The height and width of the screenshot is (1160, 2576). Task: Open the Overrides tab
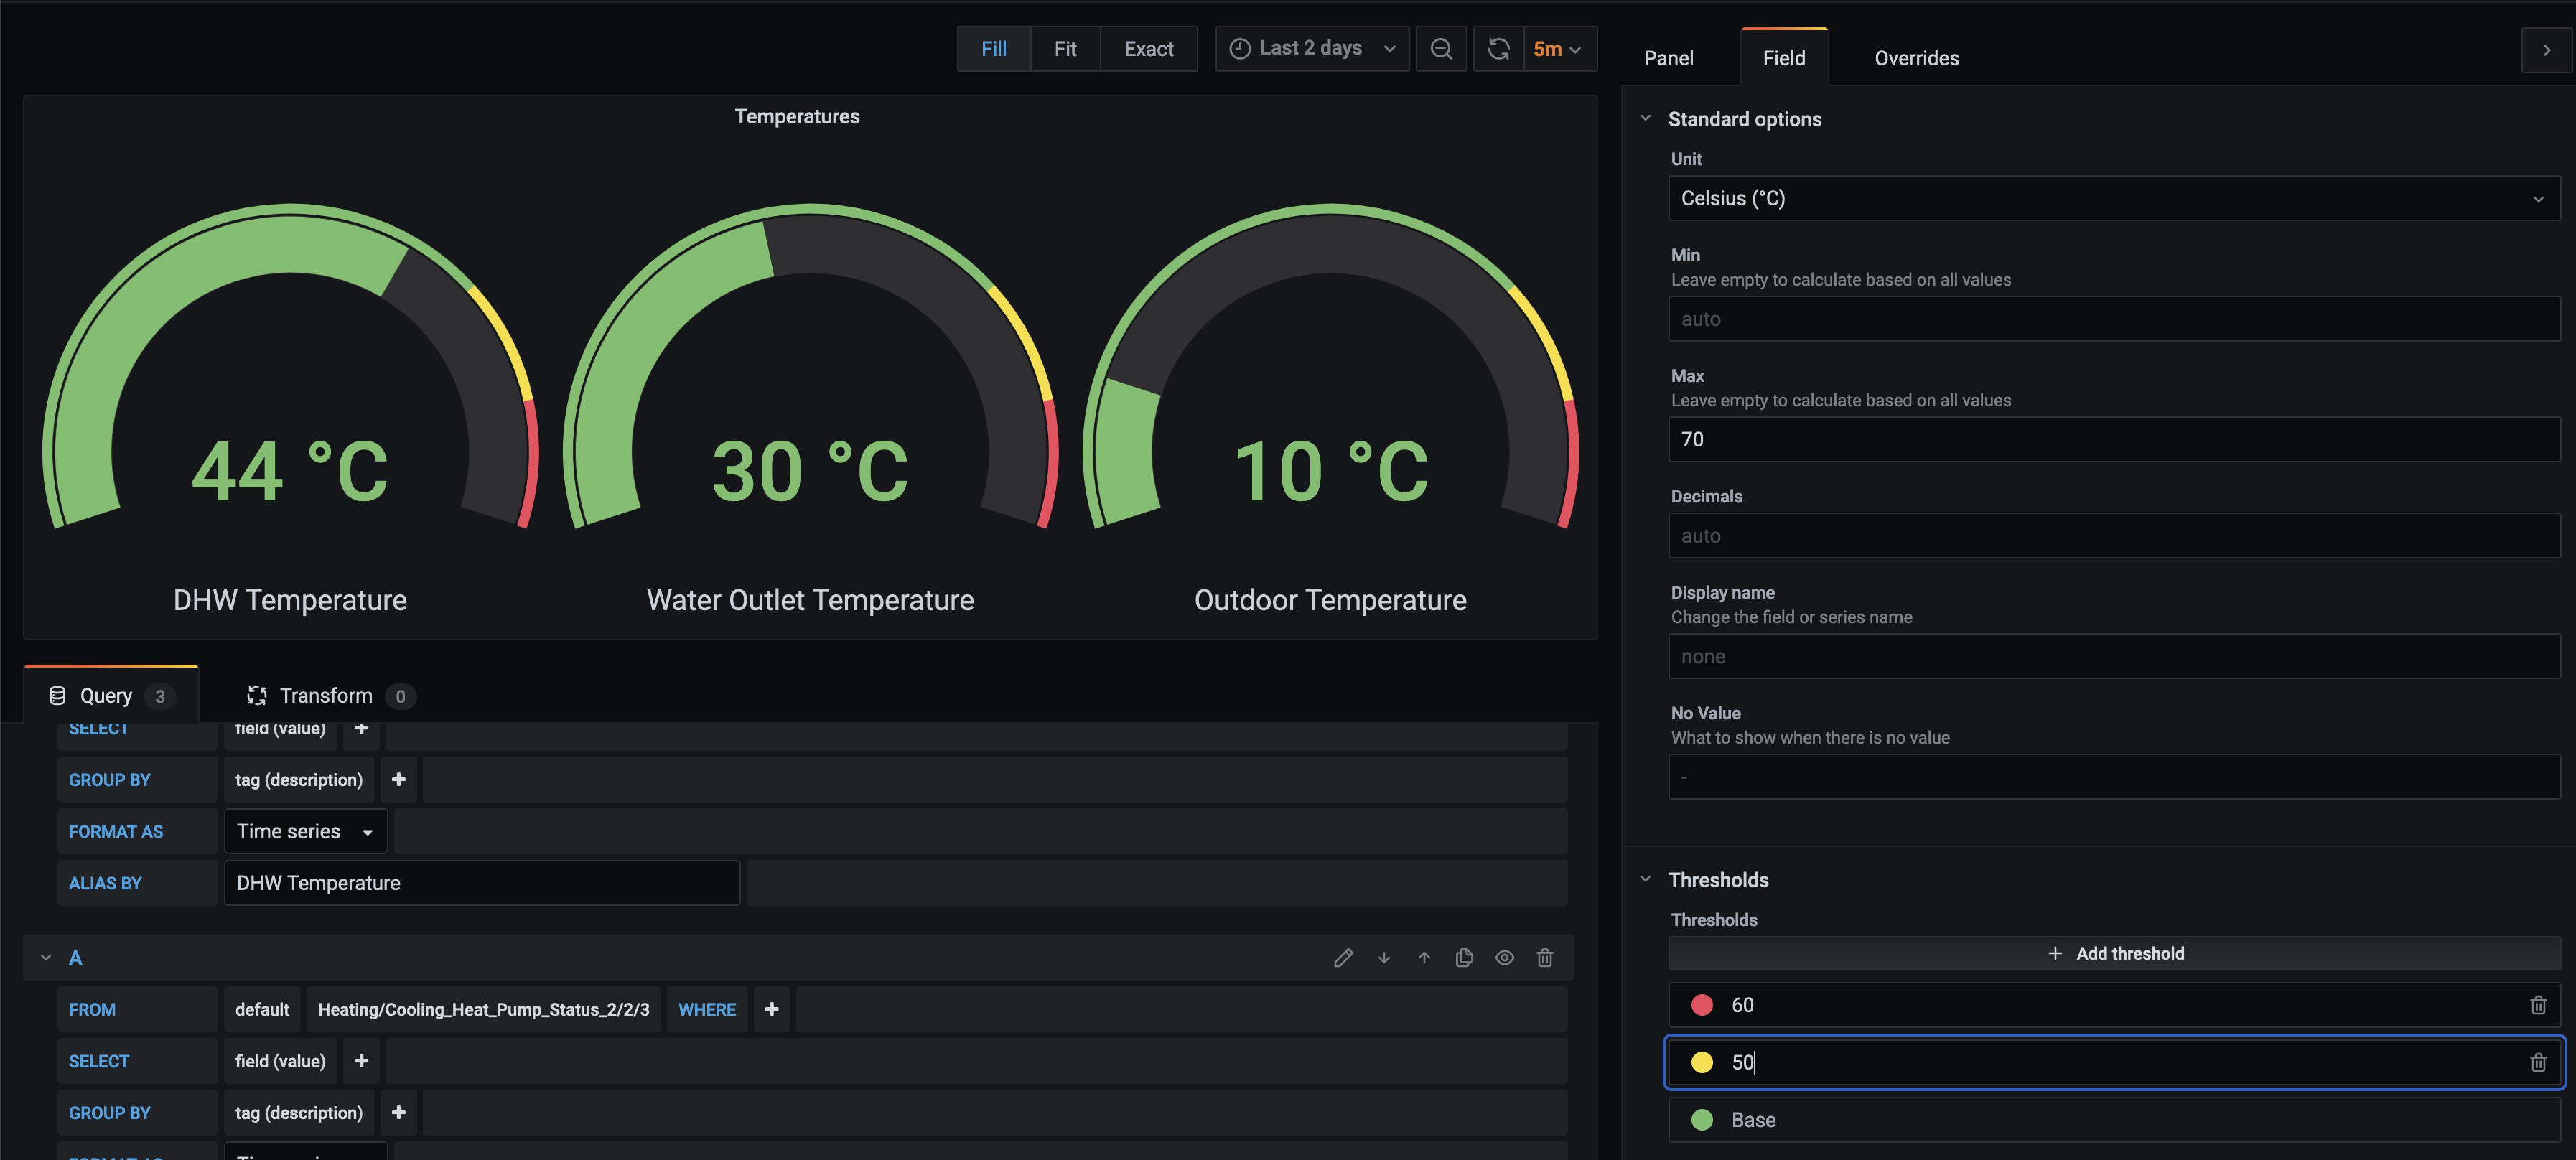pos(1915,57)
